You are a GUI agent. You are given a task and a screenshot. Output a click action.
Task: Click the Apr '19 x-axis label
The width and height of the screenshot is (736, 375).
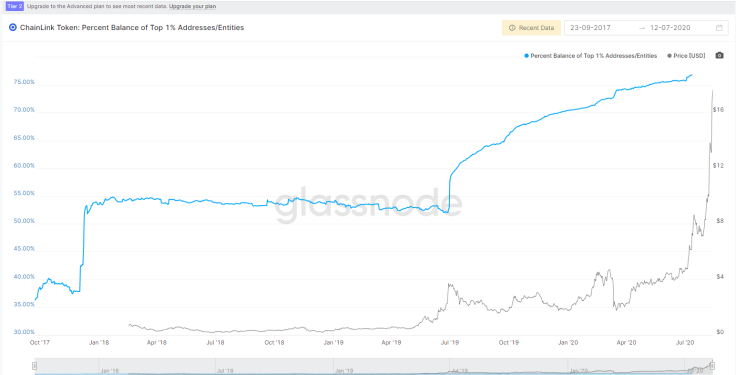tap(391, 343)
